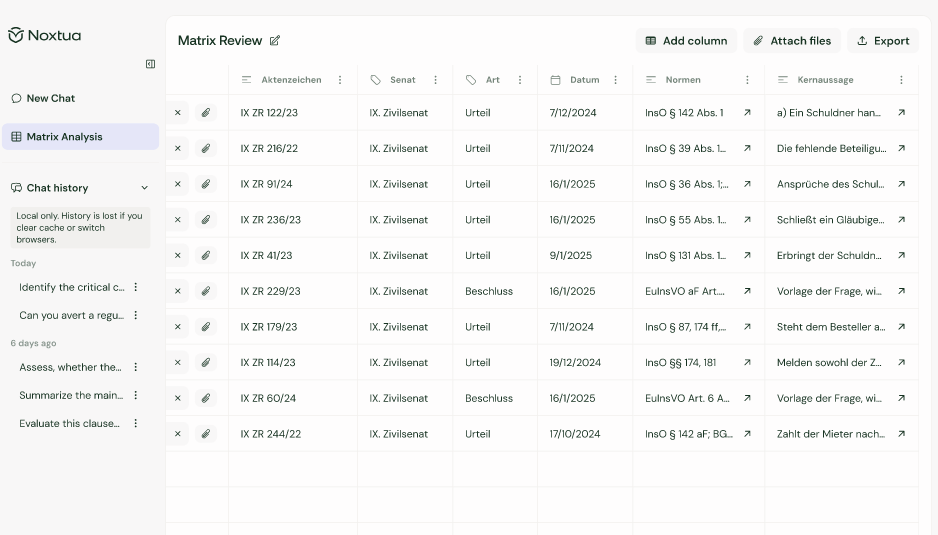Remove row IX ZR 114/23 with X icon
938x535 pixels.
[178, 363]
